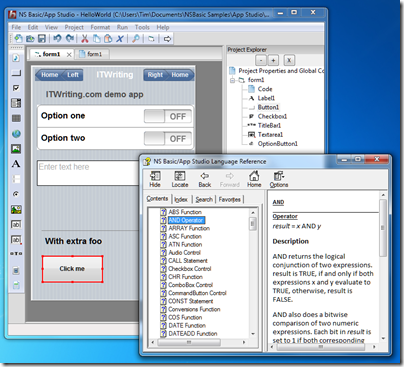Toggle the Option one OFF switch
404x367 pixels.
coord(168,116)
